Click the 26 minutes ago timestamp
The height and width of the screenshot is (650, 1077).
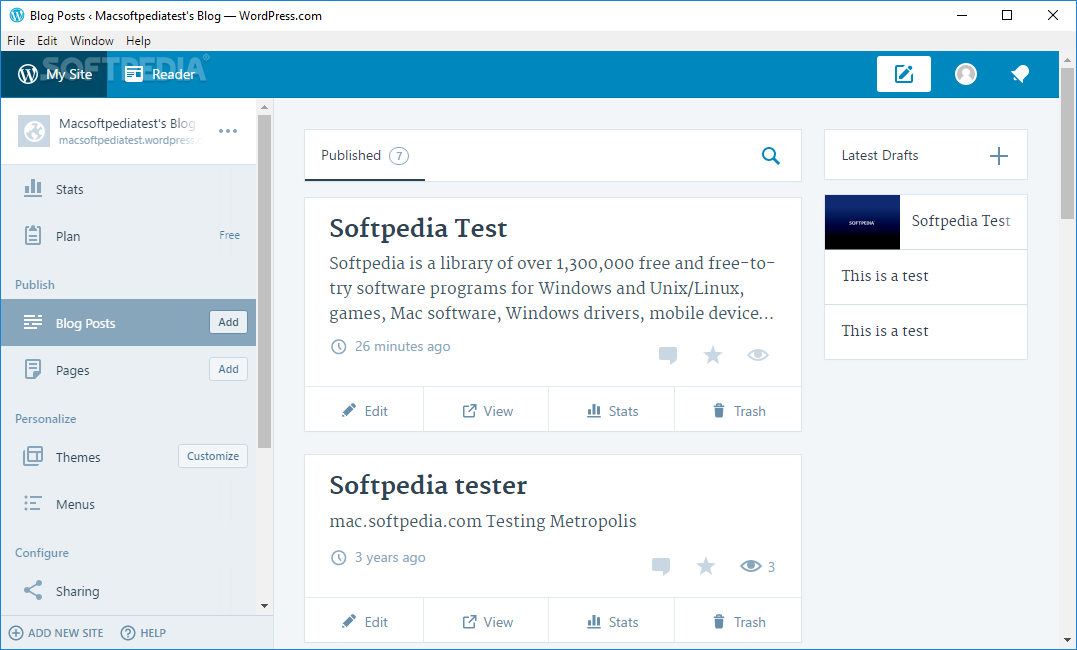[403, 346]
